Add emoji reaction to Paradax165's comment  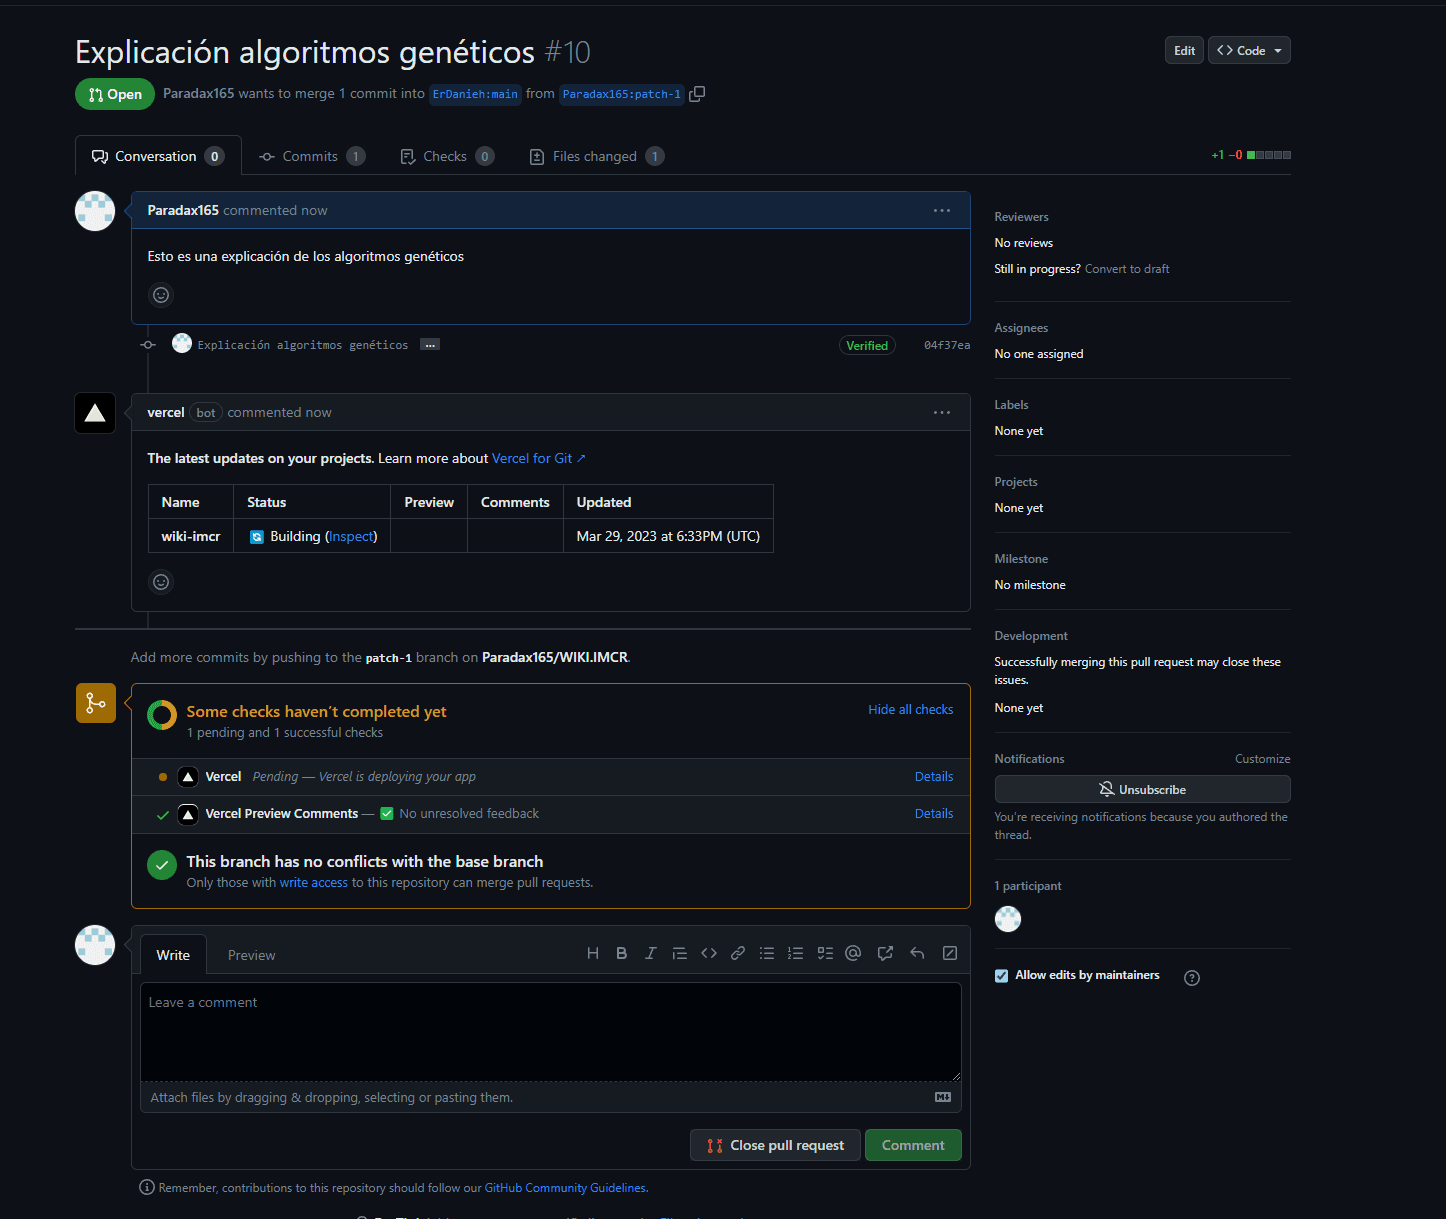click(x=161, y=295)
